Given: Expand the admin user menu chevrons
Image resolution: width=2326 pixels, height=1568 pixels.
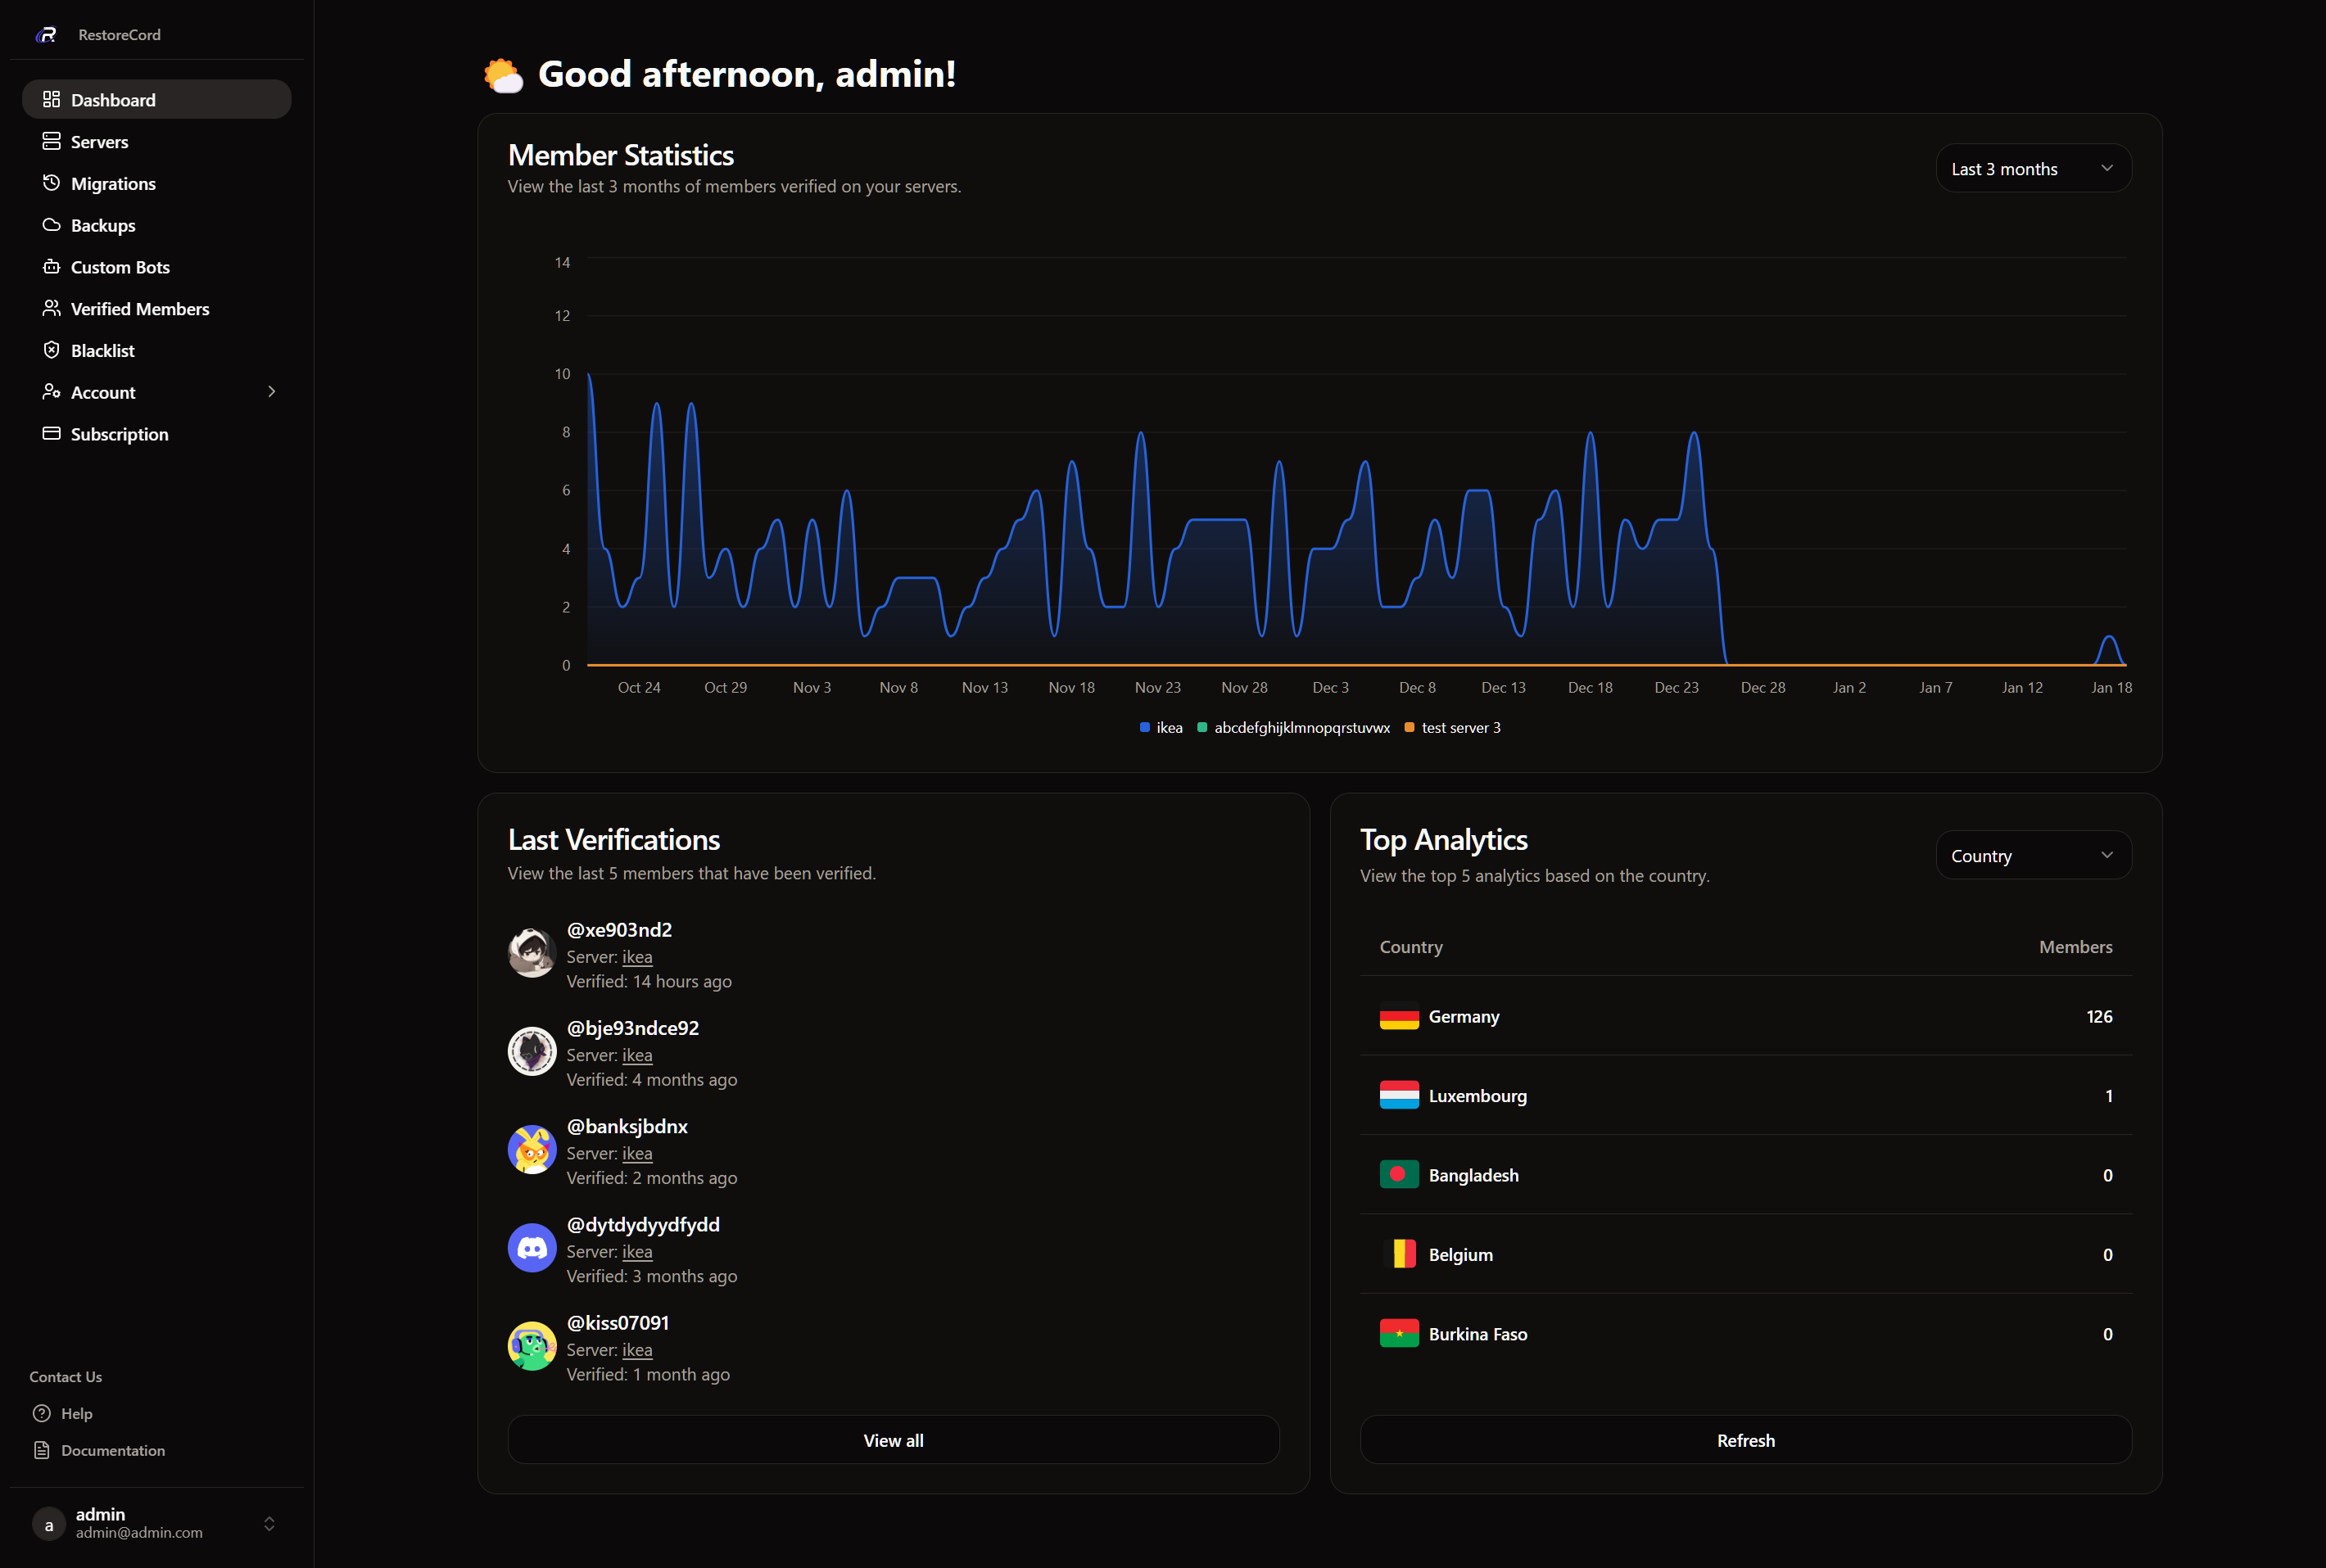Looking at the screenshot, I should 269,1524.
